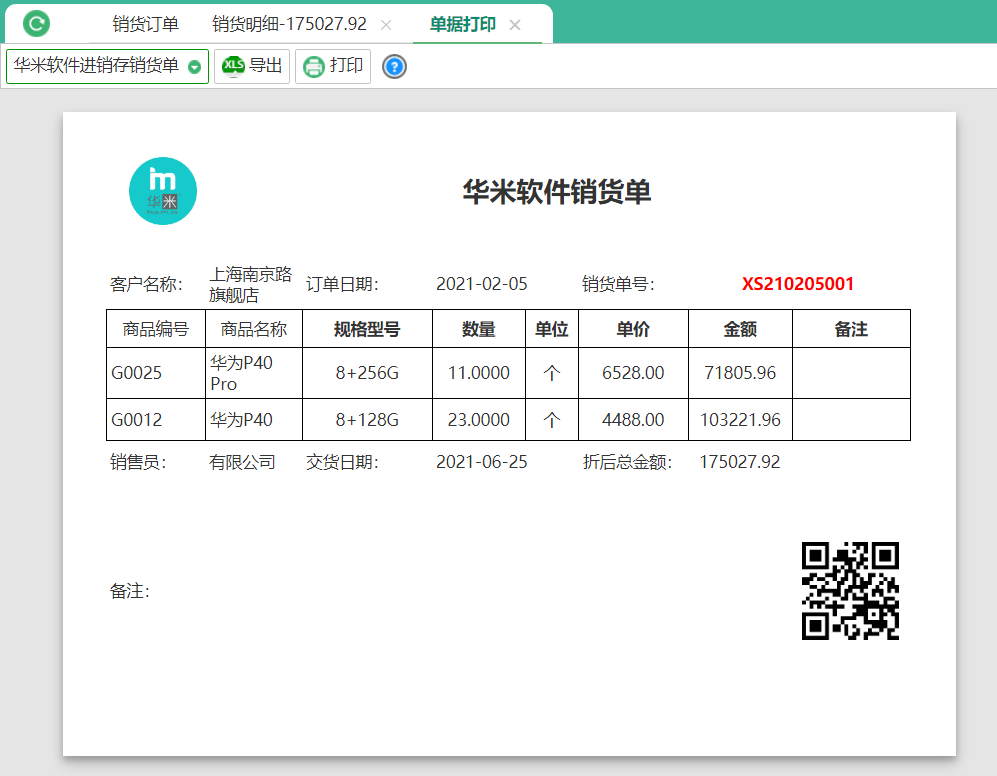Click the 销售员 label
Image resolution: width=997 pixels, height=776 pixels.
[138, 462]
